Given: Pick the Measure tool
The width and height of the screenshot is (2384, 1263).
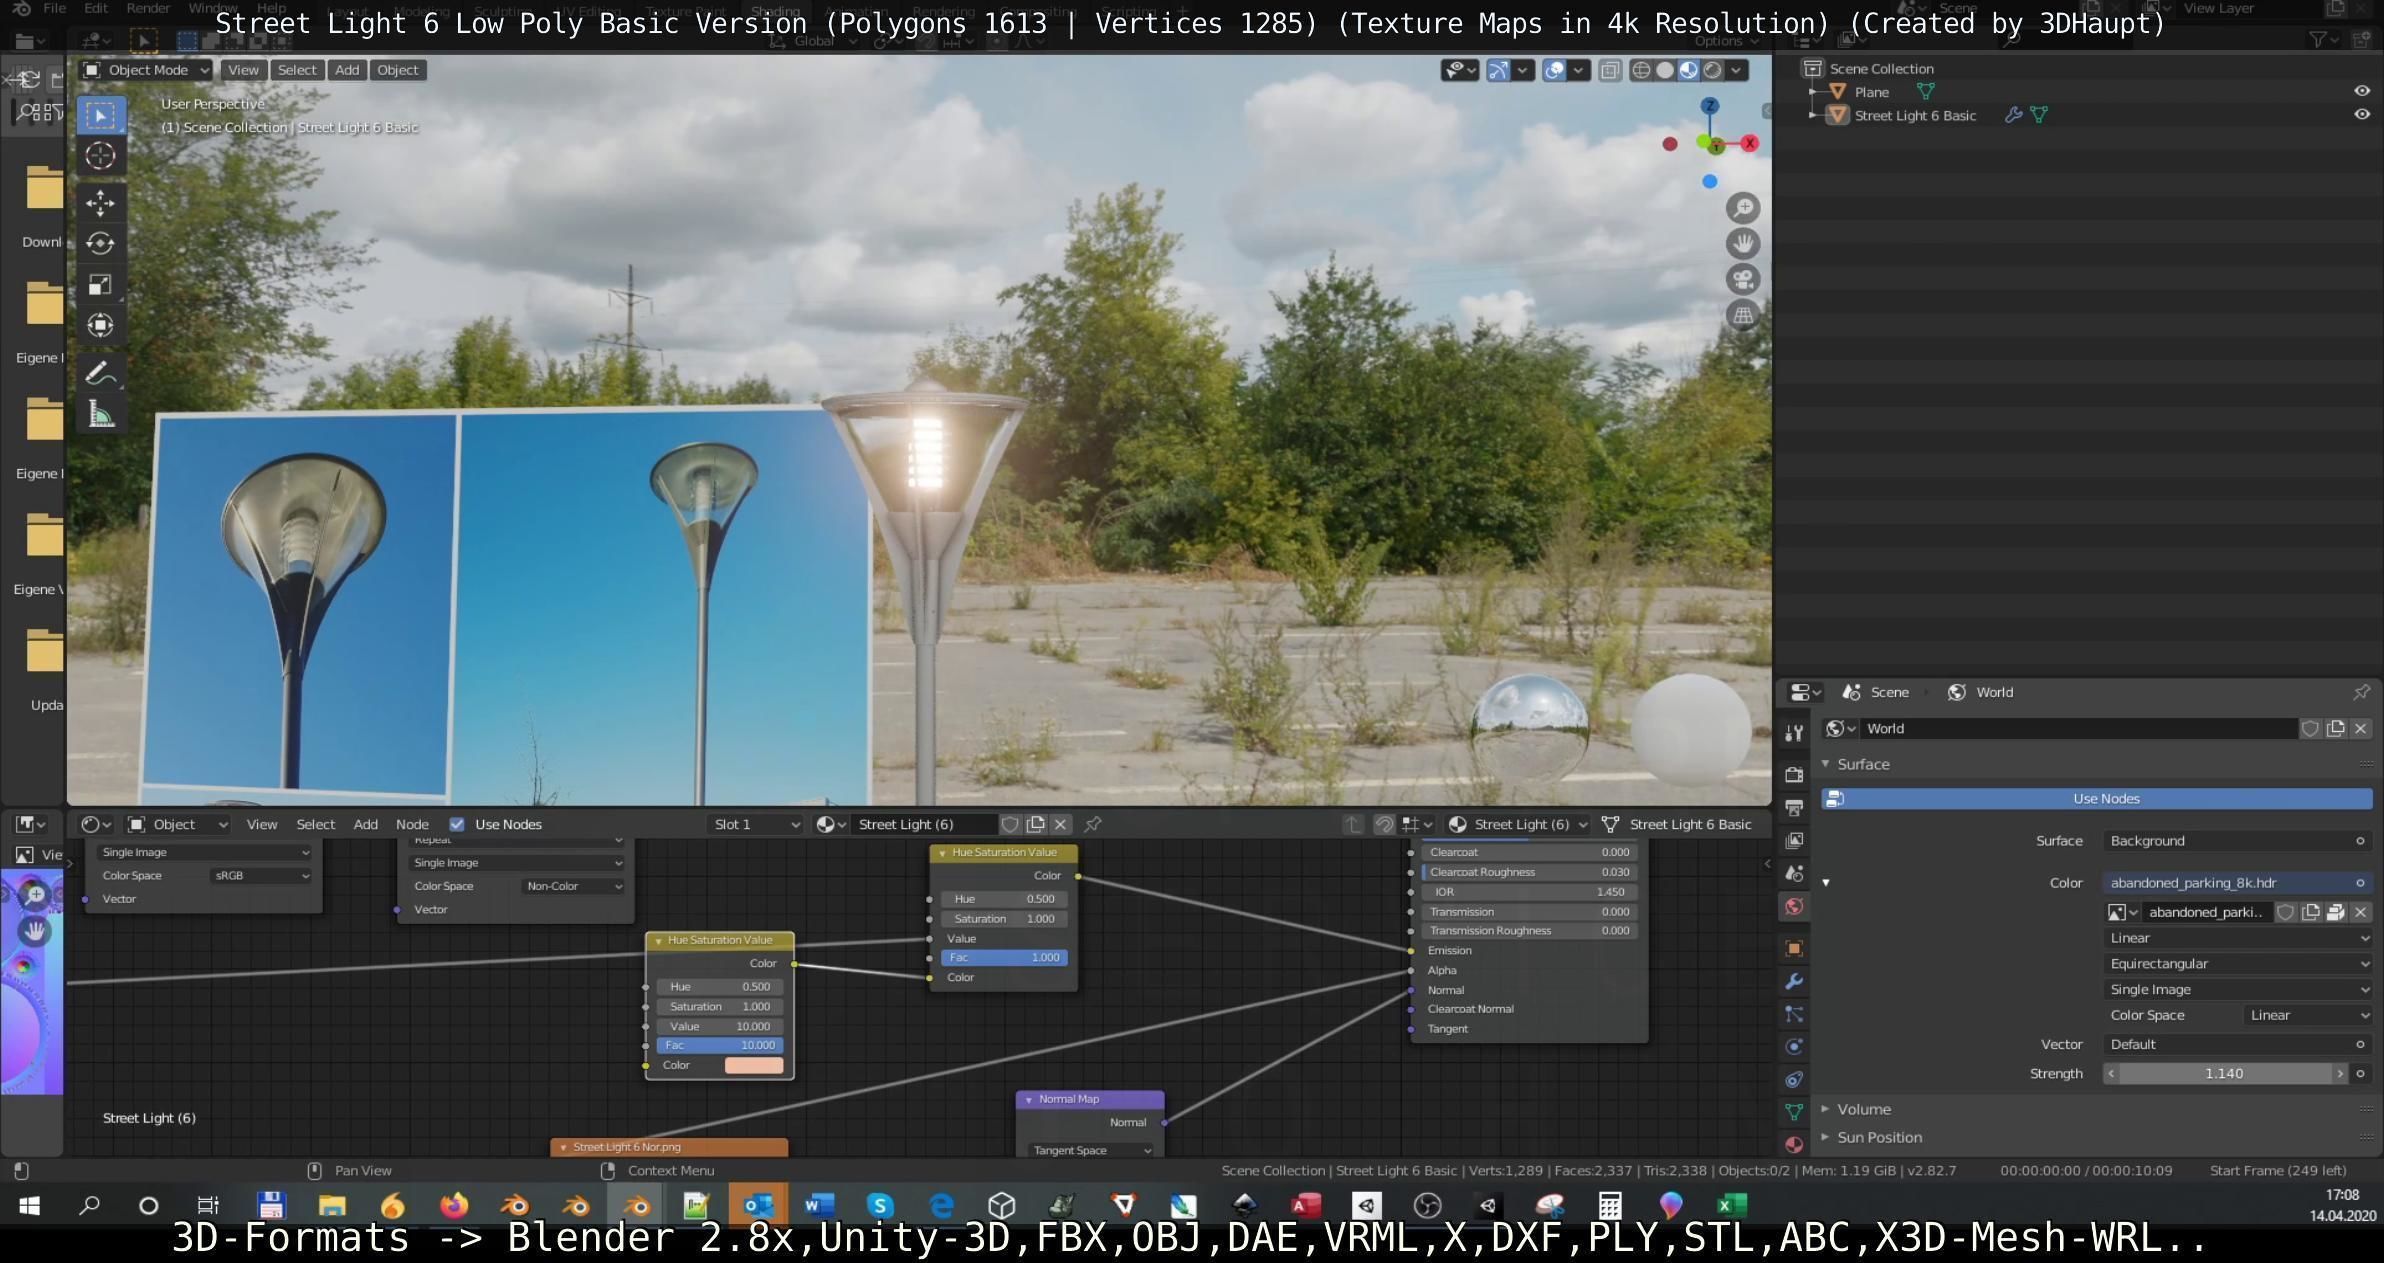Looking at the screenshot, I should (100, 414).
